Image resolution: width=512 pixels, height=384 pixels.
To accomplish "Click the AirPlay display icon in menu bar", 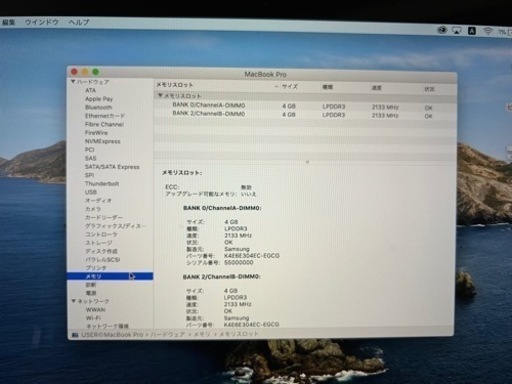I will click(x=456, y=31).
